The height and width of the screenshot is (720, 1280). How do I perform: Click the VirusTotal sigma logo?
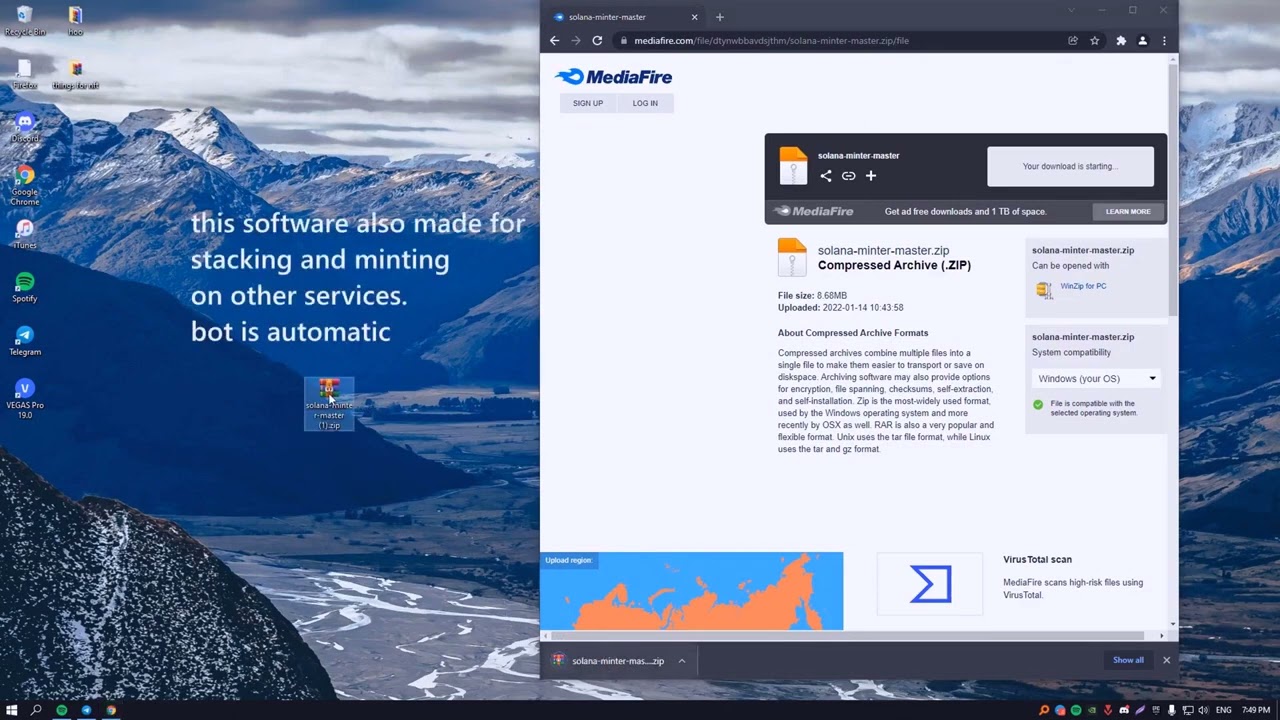pyautogui.click(x=930, y=584)
